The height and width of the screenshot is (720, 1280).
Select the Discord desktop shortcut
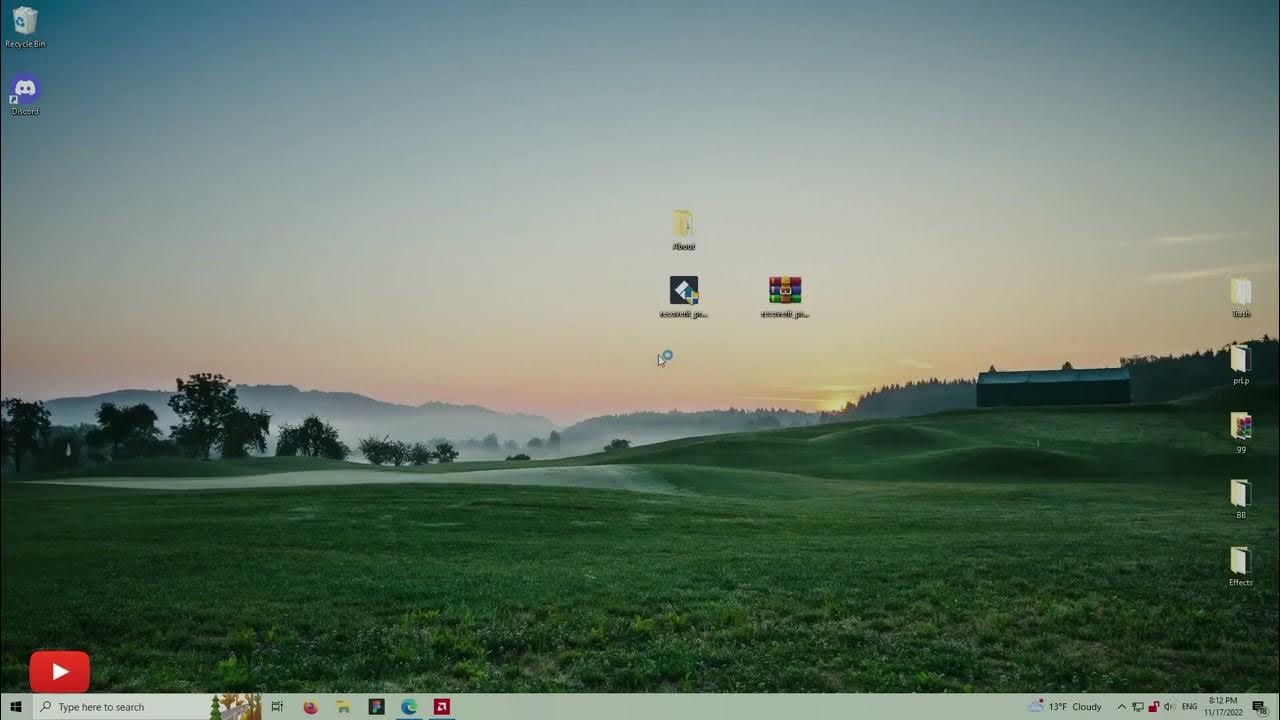[x=25, y=95]
